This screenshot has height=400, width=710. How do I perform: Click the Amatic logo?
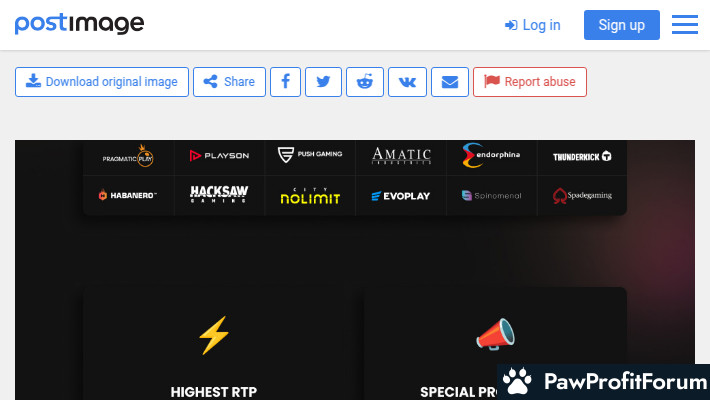[401, 156]
